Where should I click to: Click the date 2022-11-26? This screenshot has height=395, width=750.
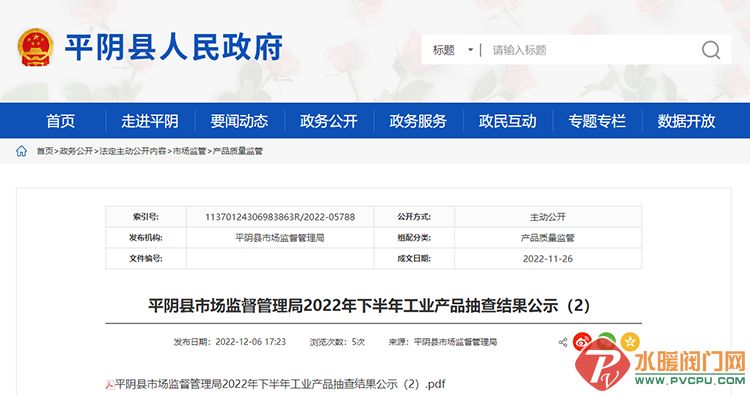[x=548, y=259]
